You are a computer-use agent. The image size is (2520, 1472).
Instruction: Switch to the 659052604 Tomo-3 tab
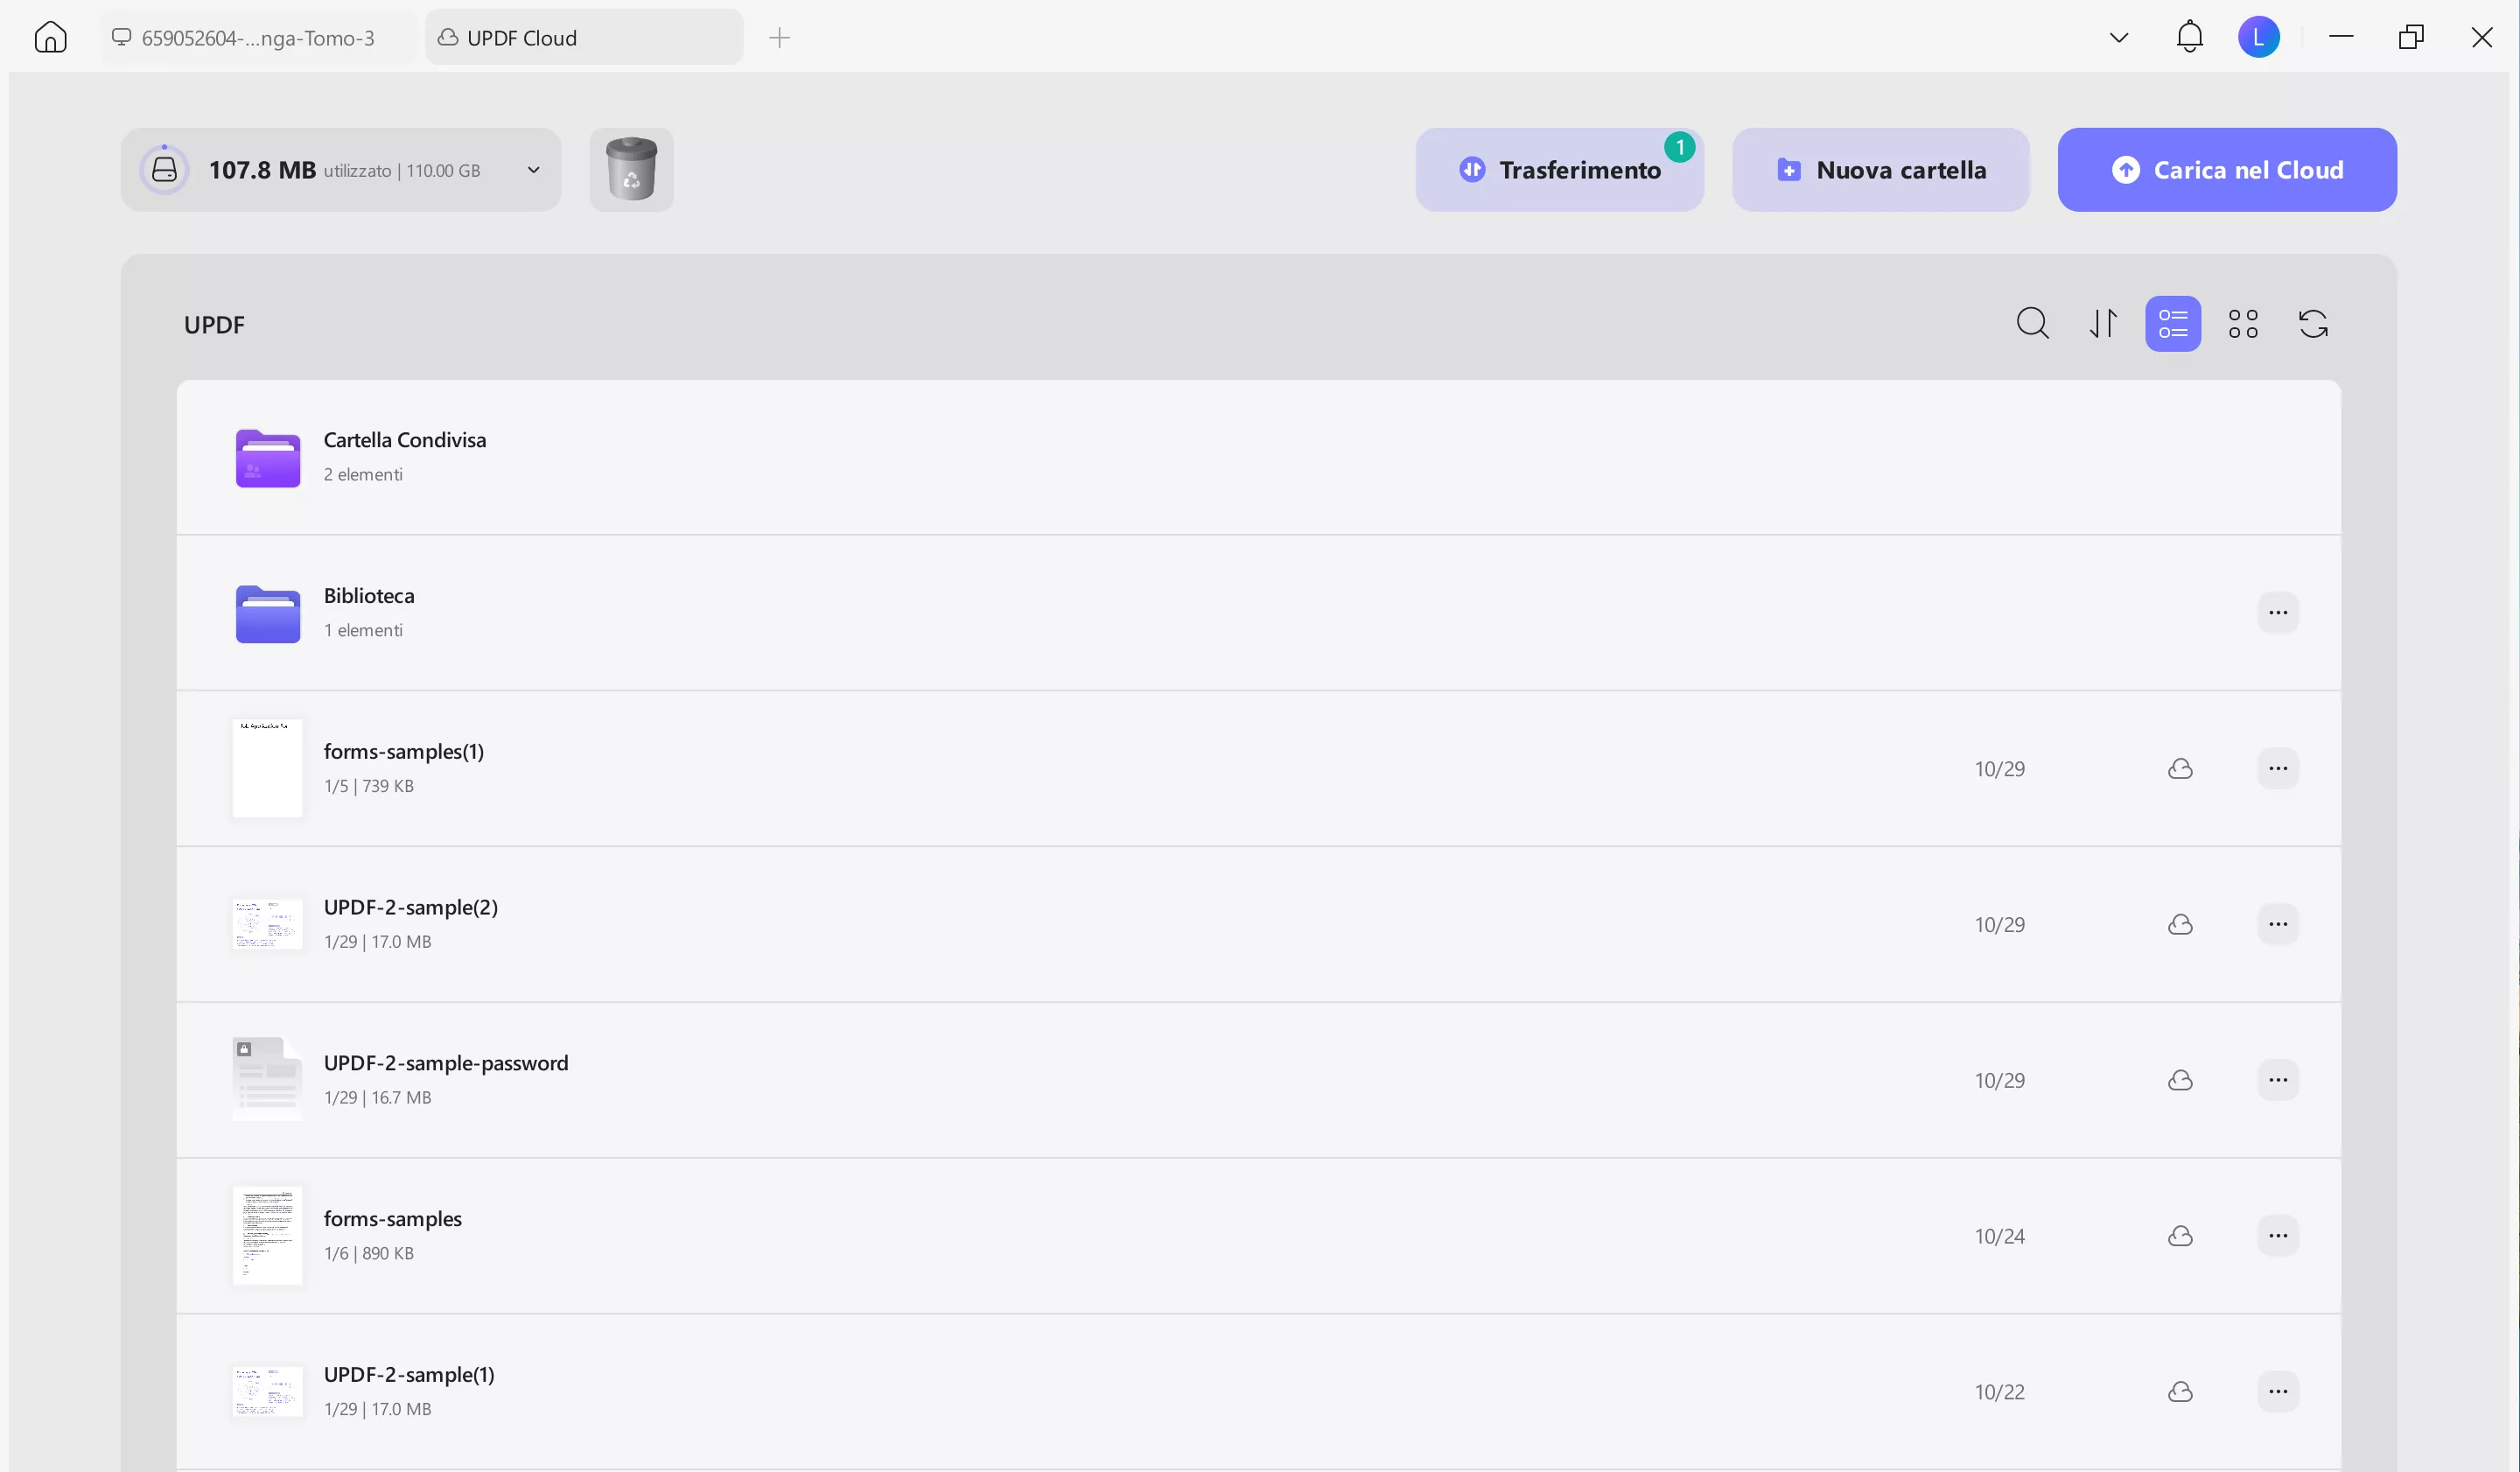[x=258, y=38]
